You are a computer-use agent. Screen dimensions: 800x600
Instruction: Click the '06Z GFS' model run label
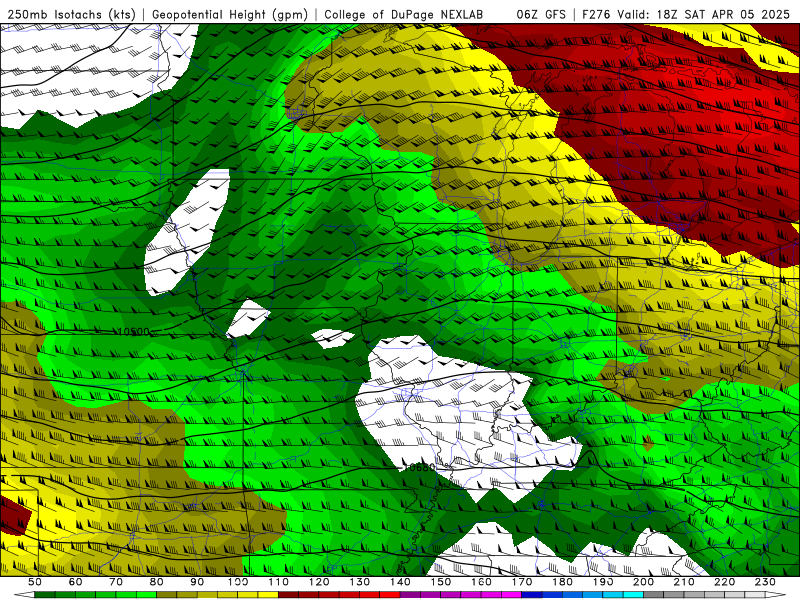(541, 14)
